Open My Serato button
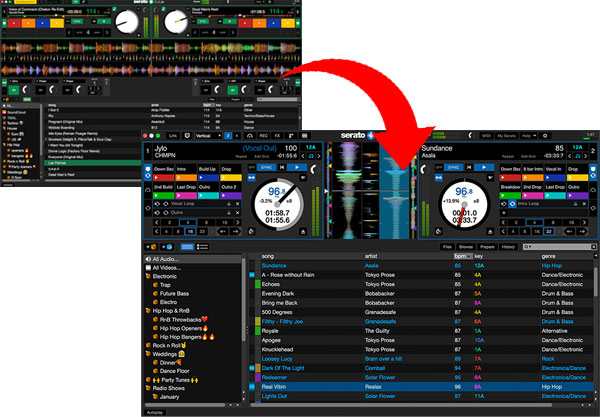Screen dimensions: 600x417 [507, 136]
